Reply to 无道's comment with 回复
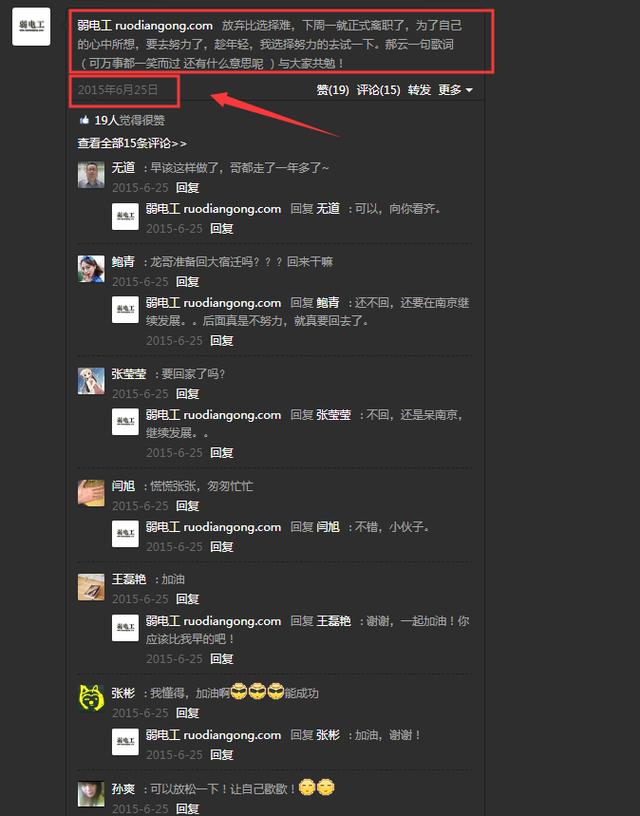Image resolution: width=640 pixels, height=816 pixels. (x=187, y=188)
